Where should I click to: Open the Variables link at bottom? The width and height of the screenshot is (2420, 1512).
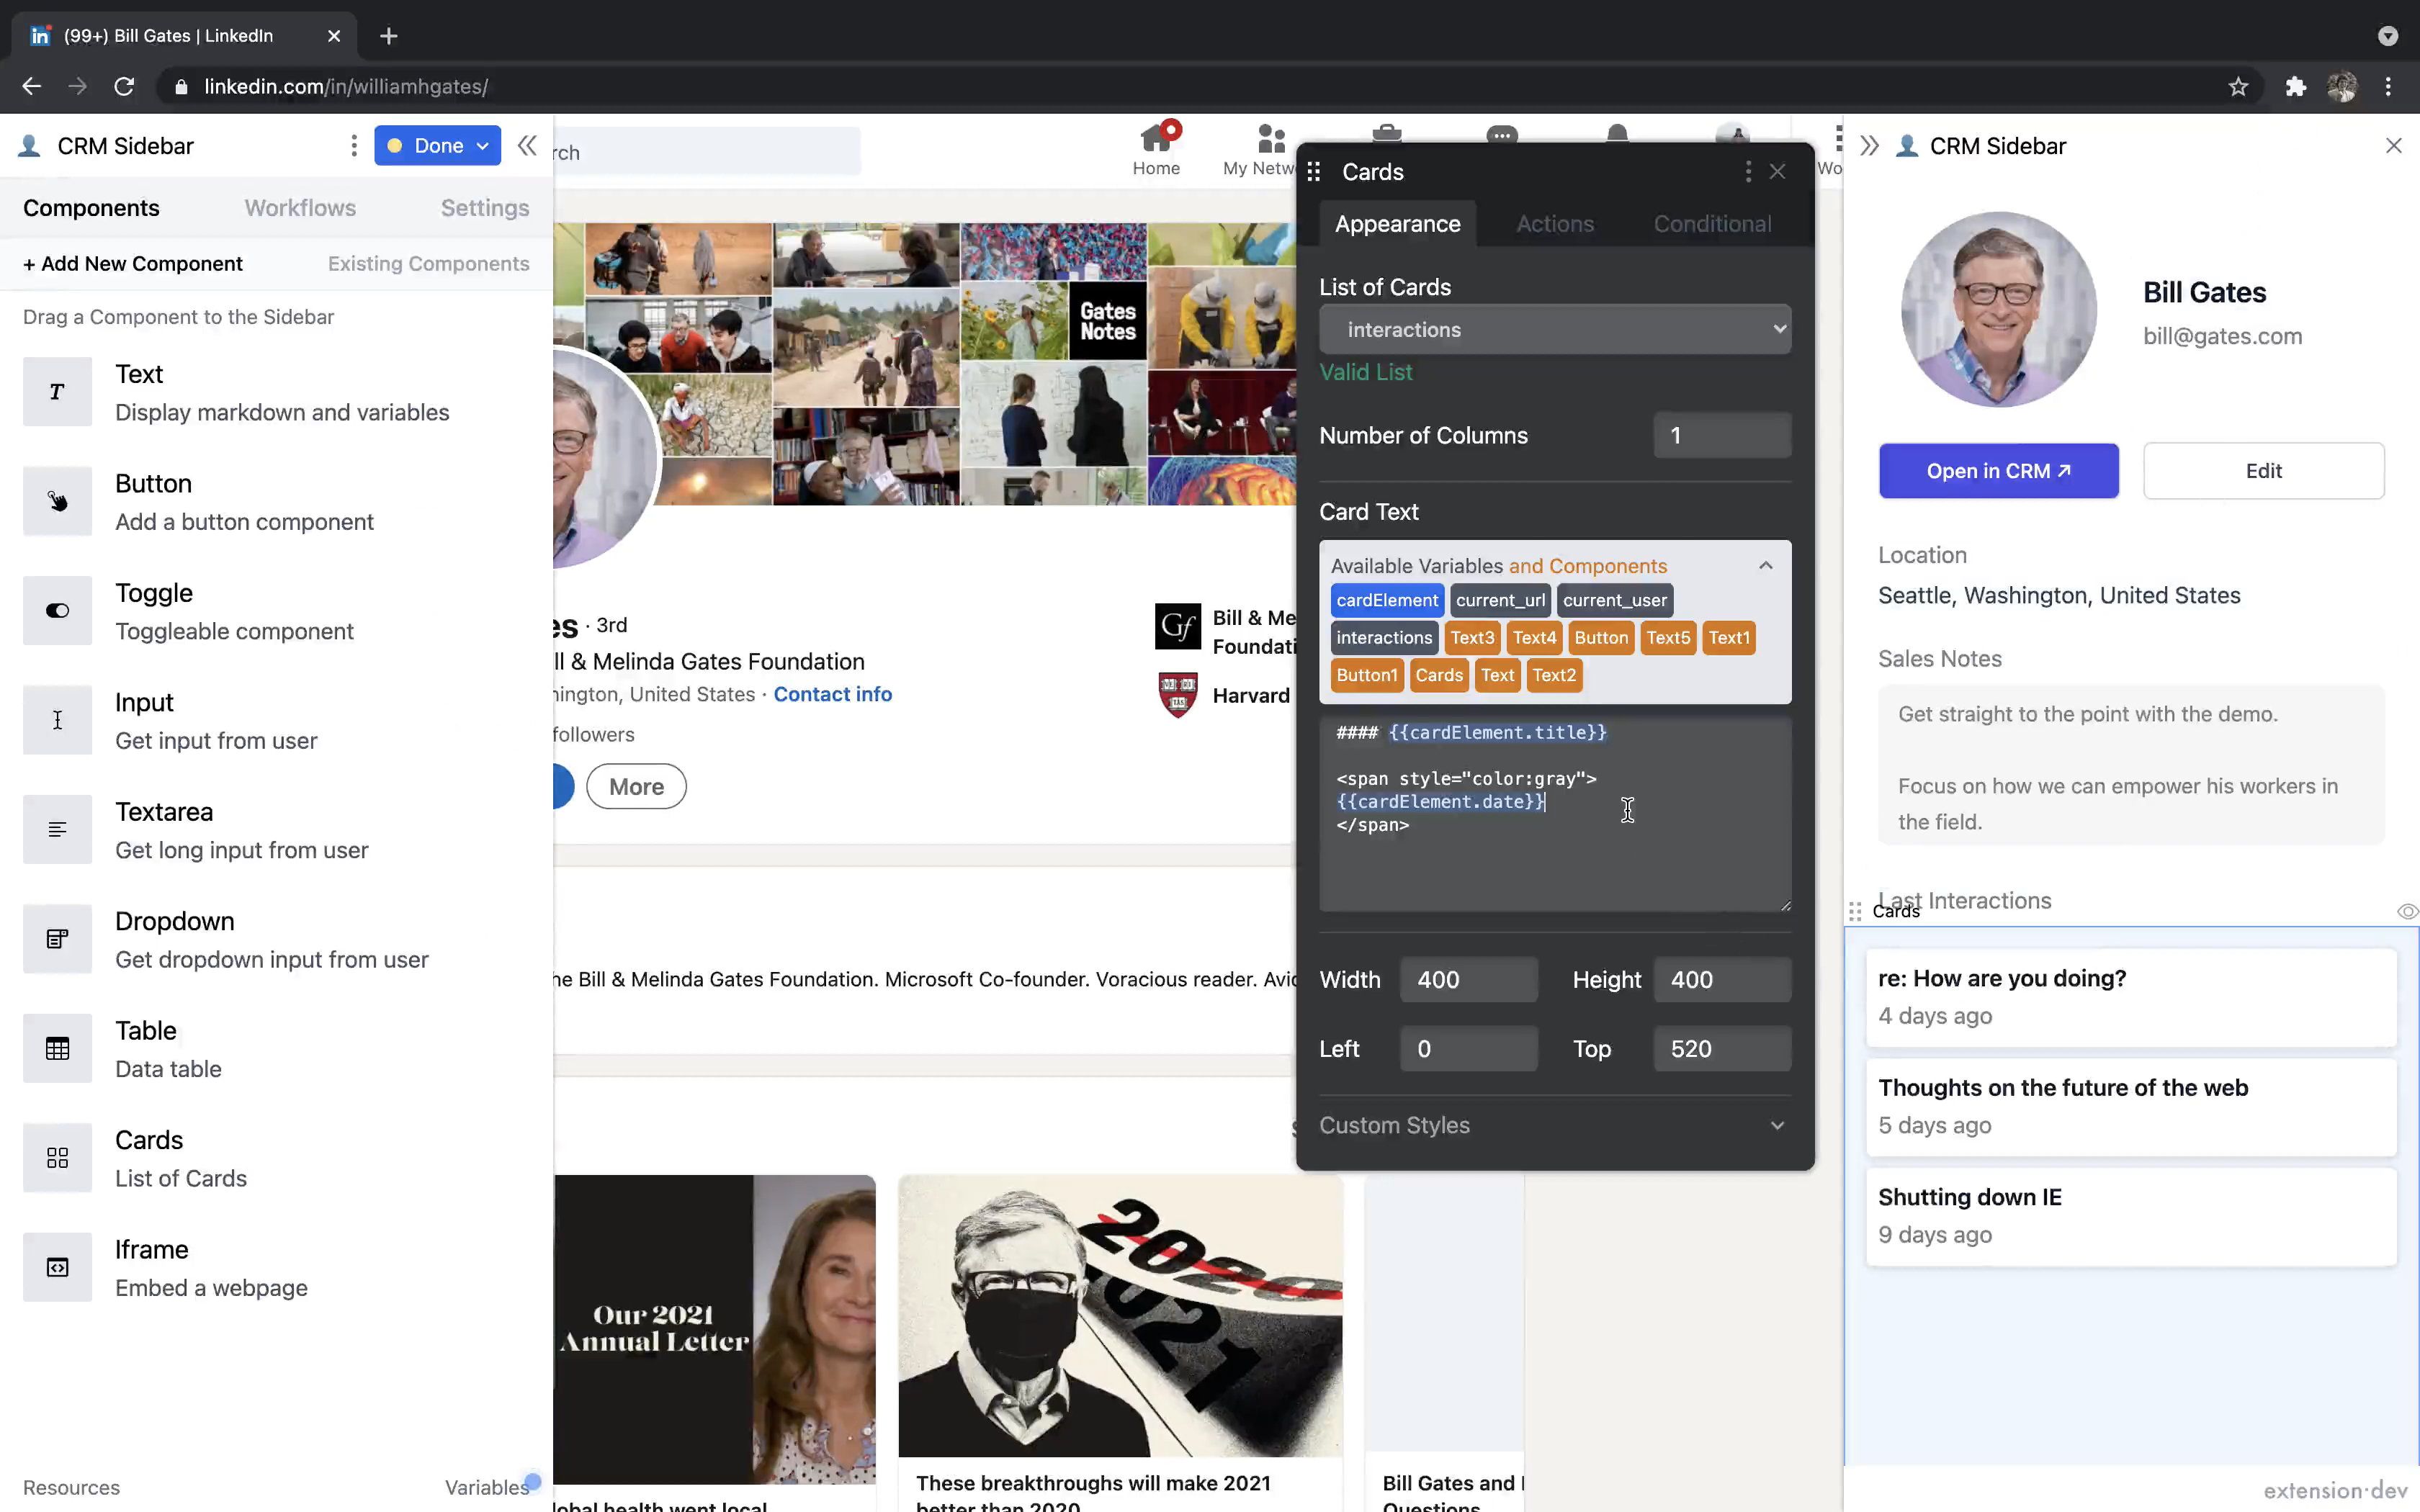click(486, 1487)
